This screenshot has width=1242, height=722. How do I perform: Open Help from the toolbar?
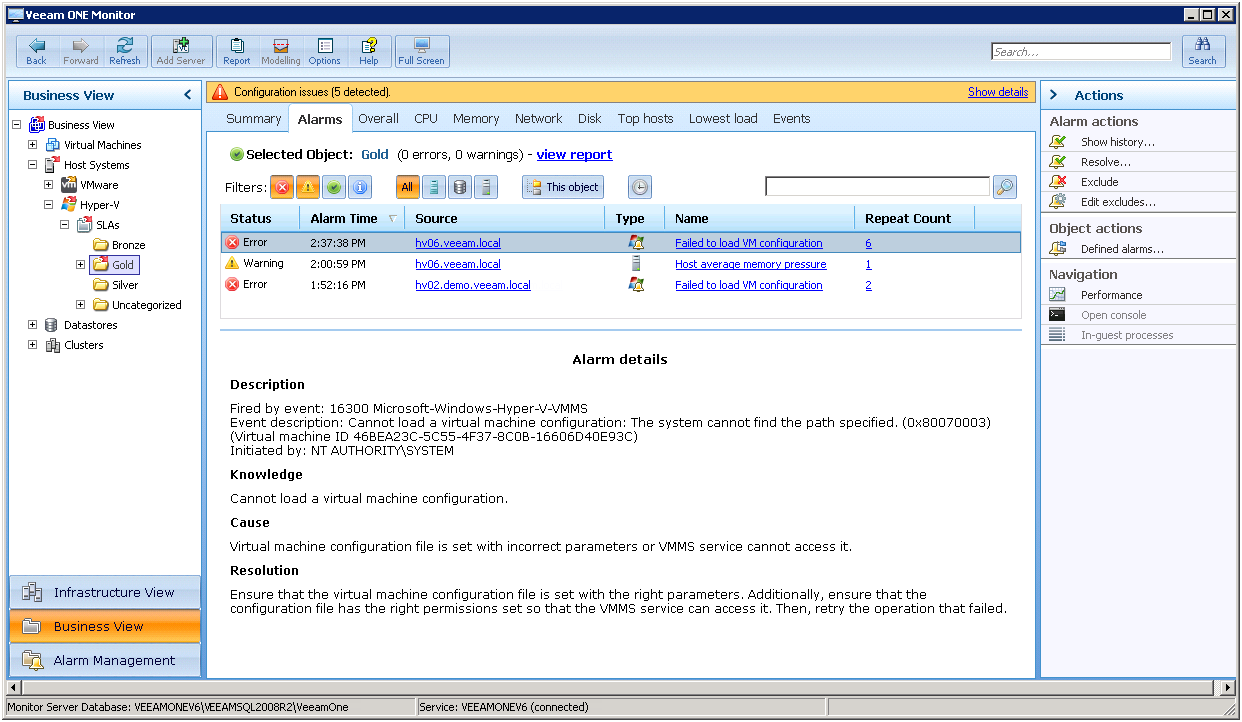tap(369, 52)
